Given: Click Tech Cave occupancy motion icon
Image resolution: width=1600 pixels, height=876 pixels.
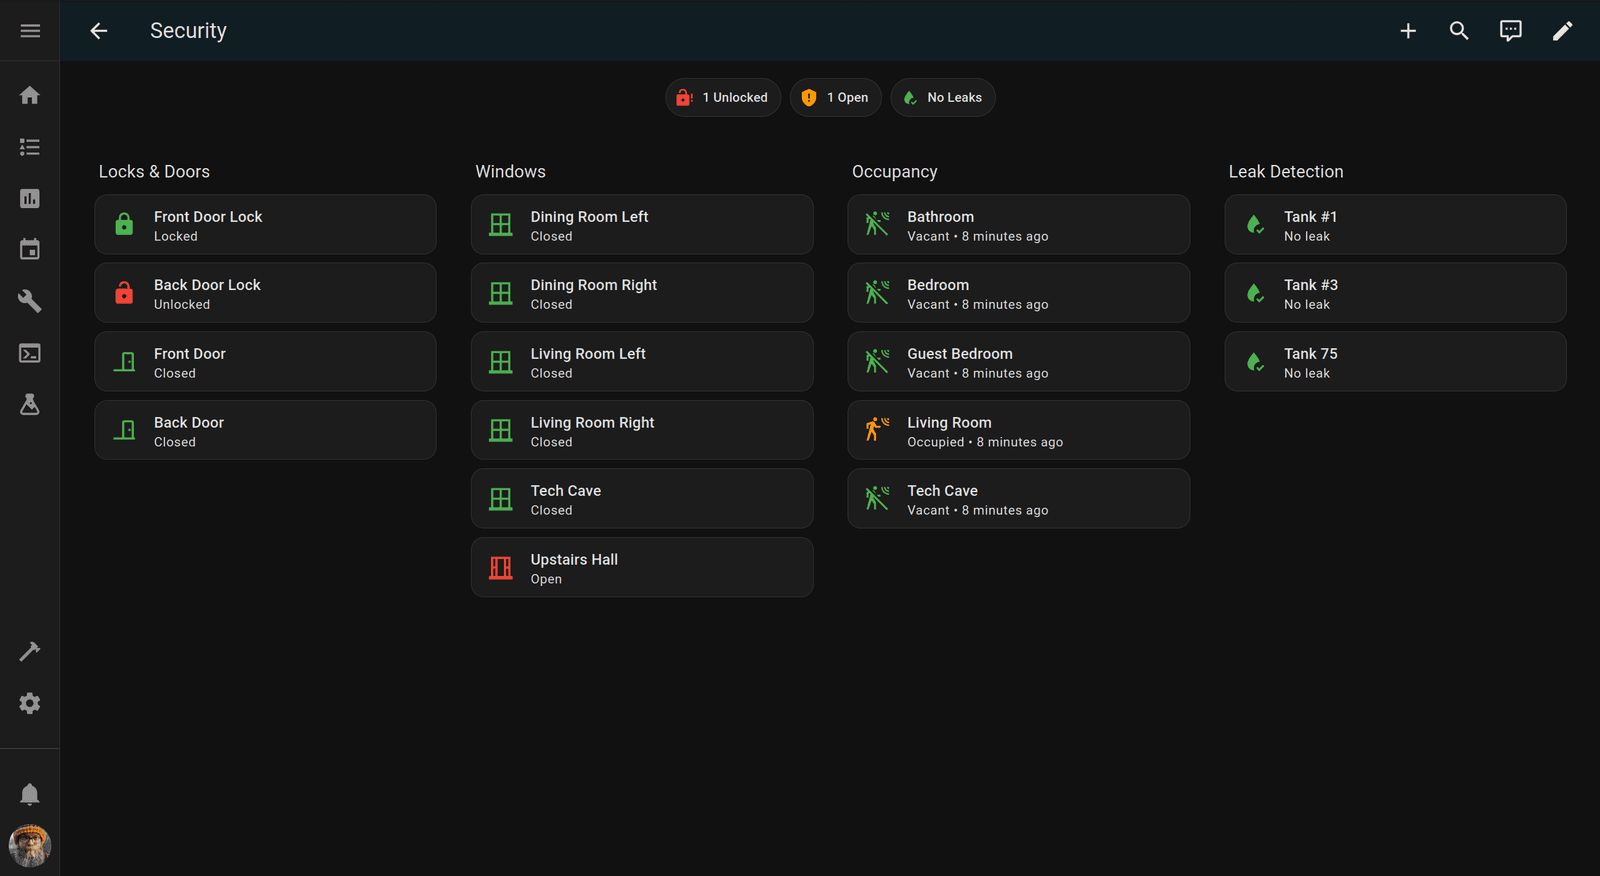Looking at the screenshot, I should [877, 499].
